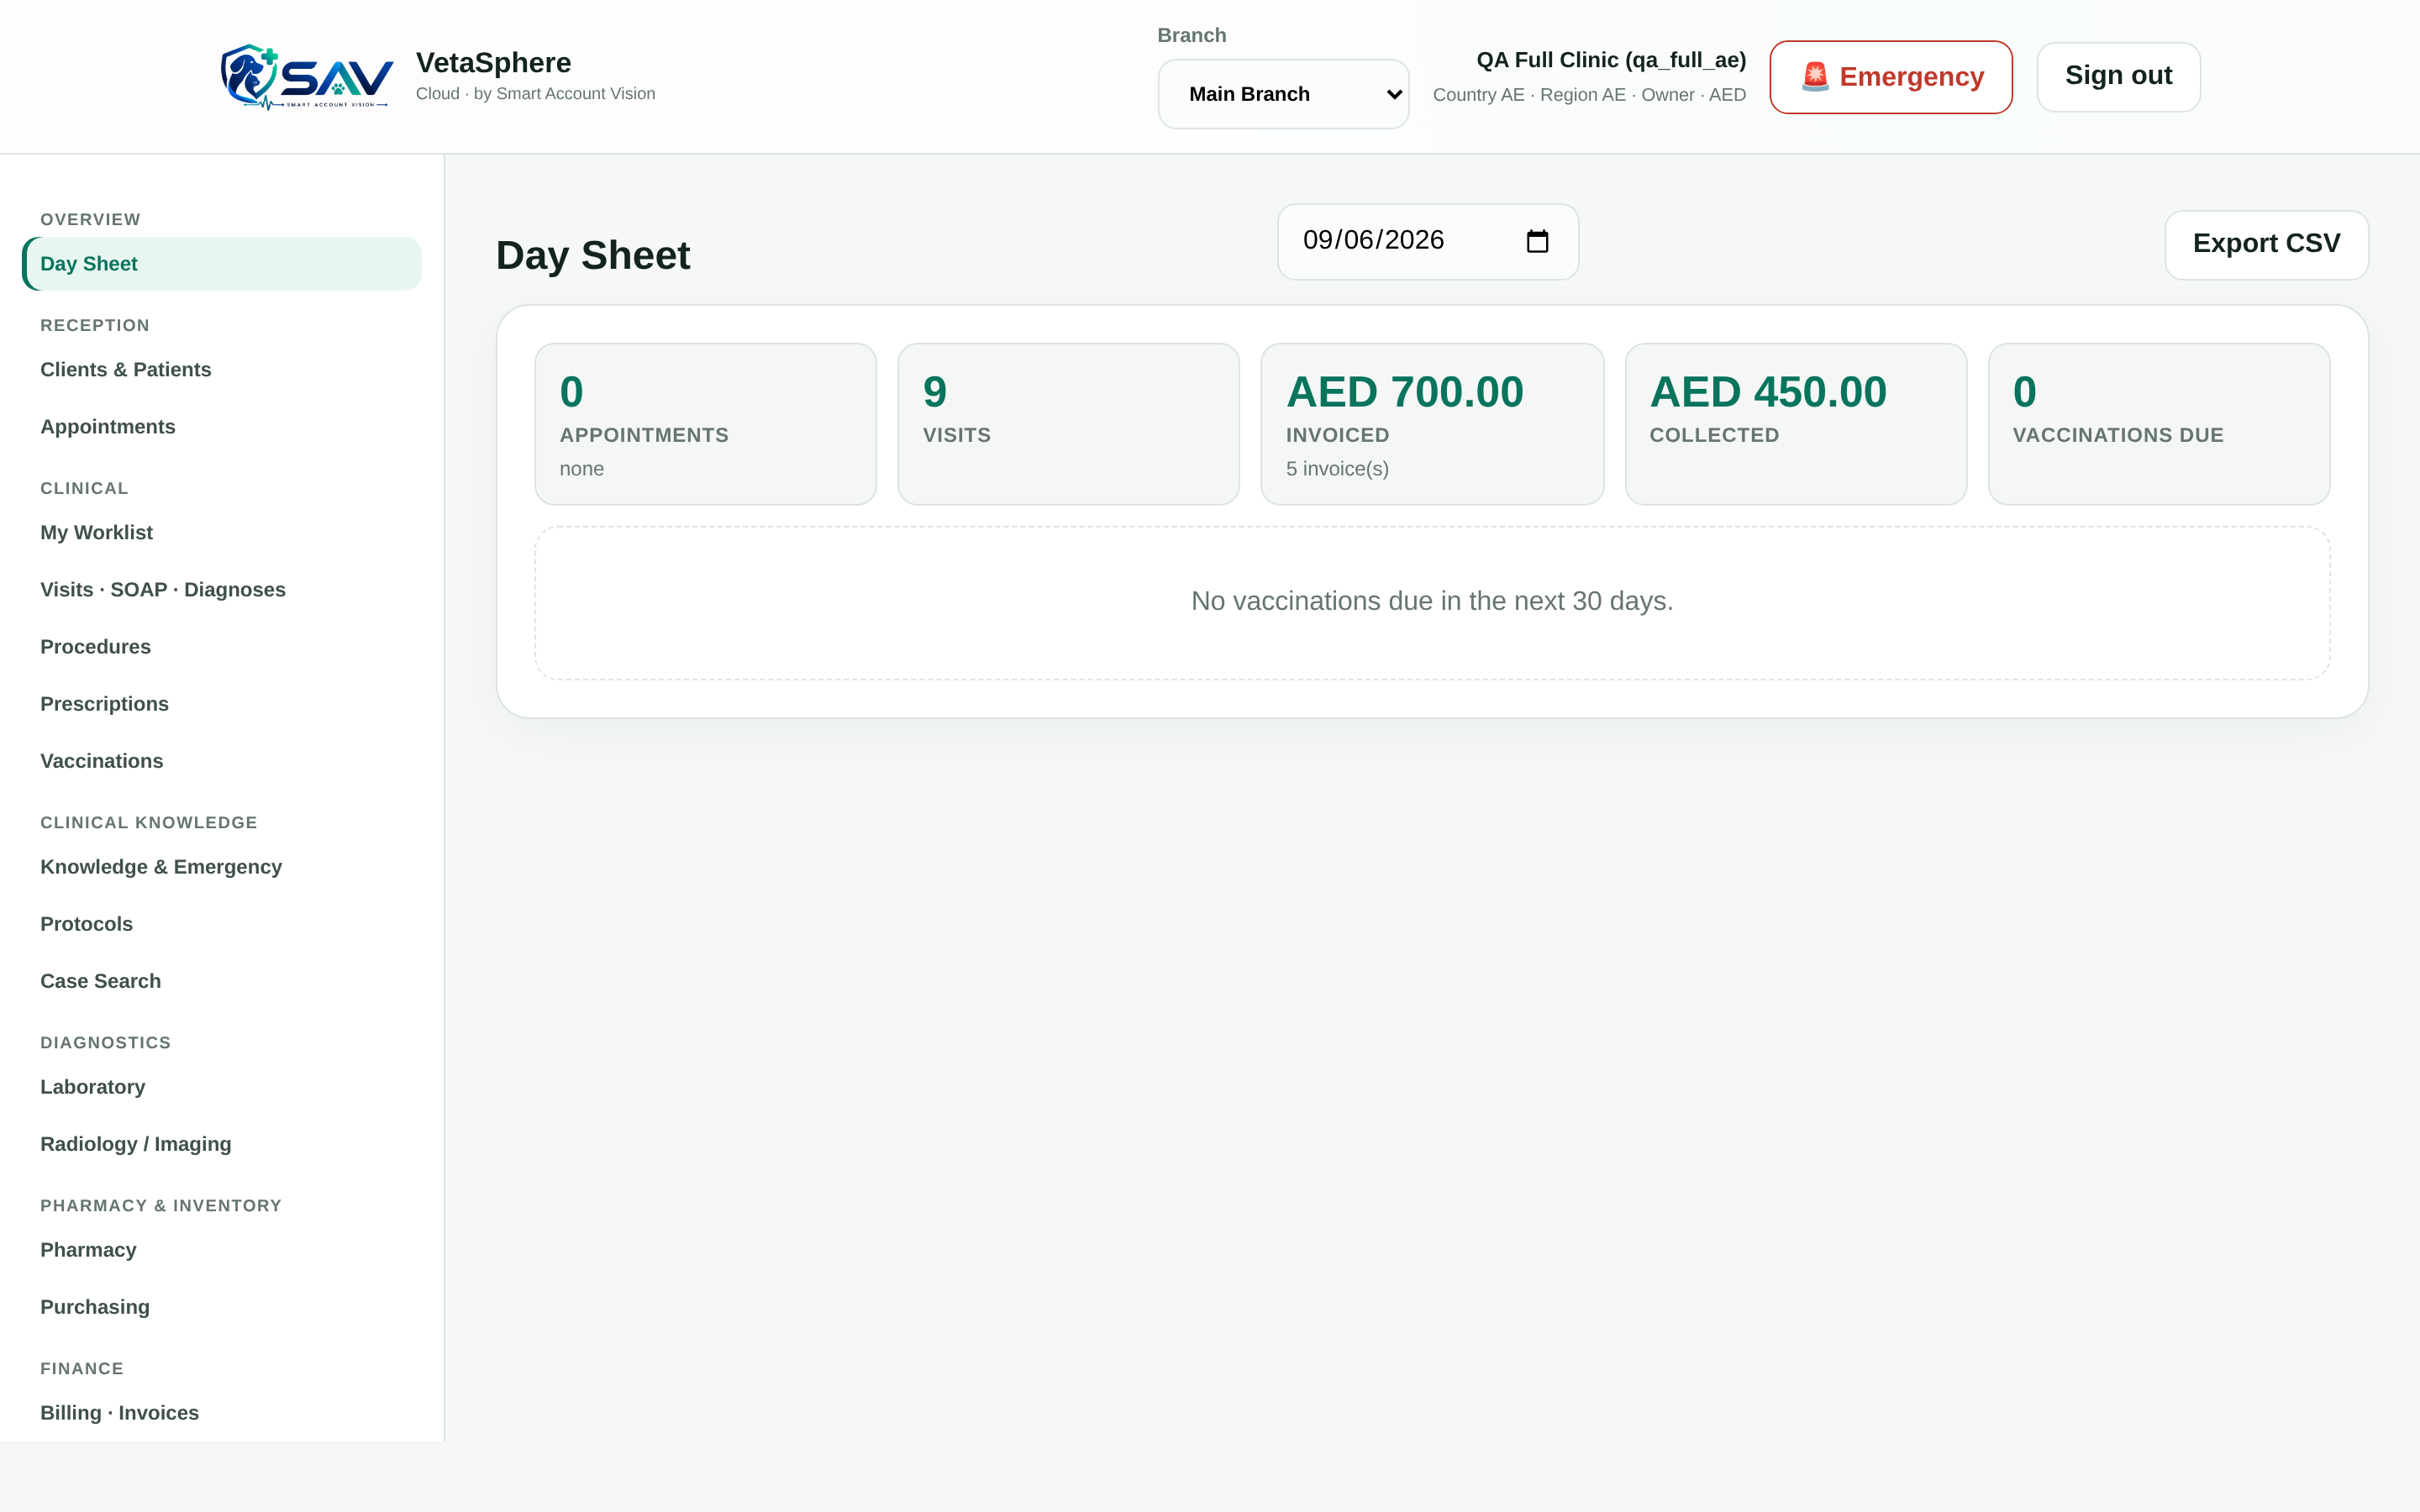Click the Appointments summary card
This screenshot has width=2420, height=1512.
click(705, 424)
